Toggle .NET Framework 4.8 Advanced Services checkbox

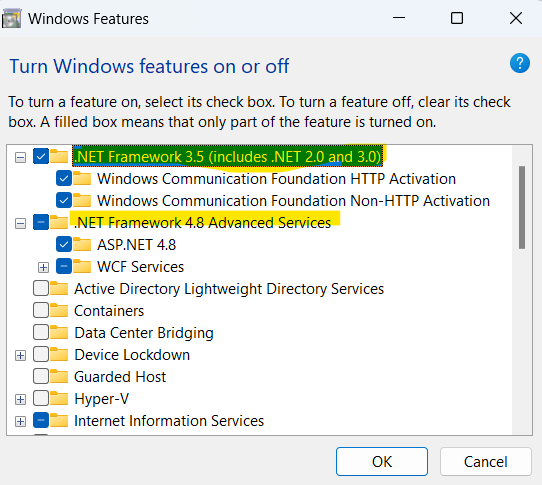pyautogui.click(x=41, y=223)
